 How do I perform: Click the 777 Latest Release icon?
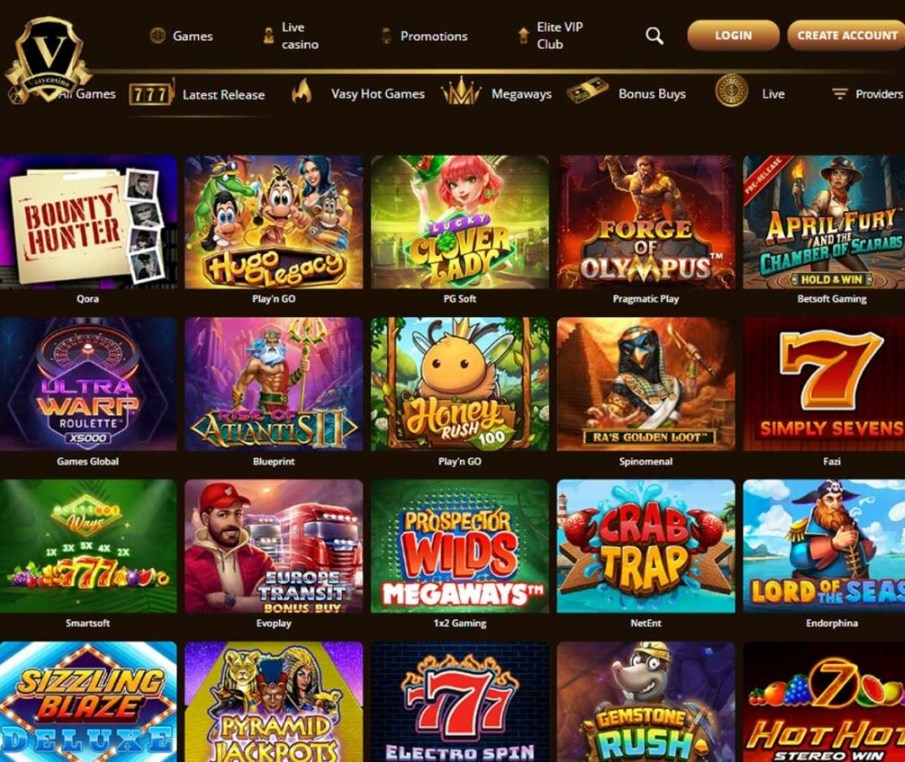[x=151, y=94]
